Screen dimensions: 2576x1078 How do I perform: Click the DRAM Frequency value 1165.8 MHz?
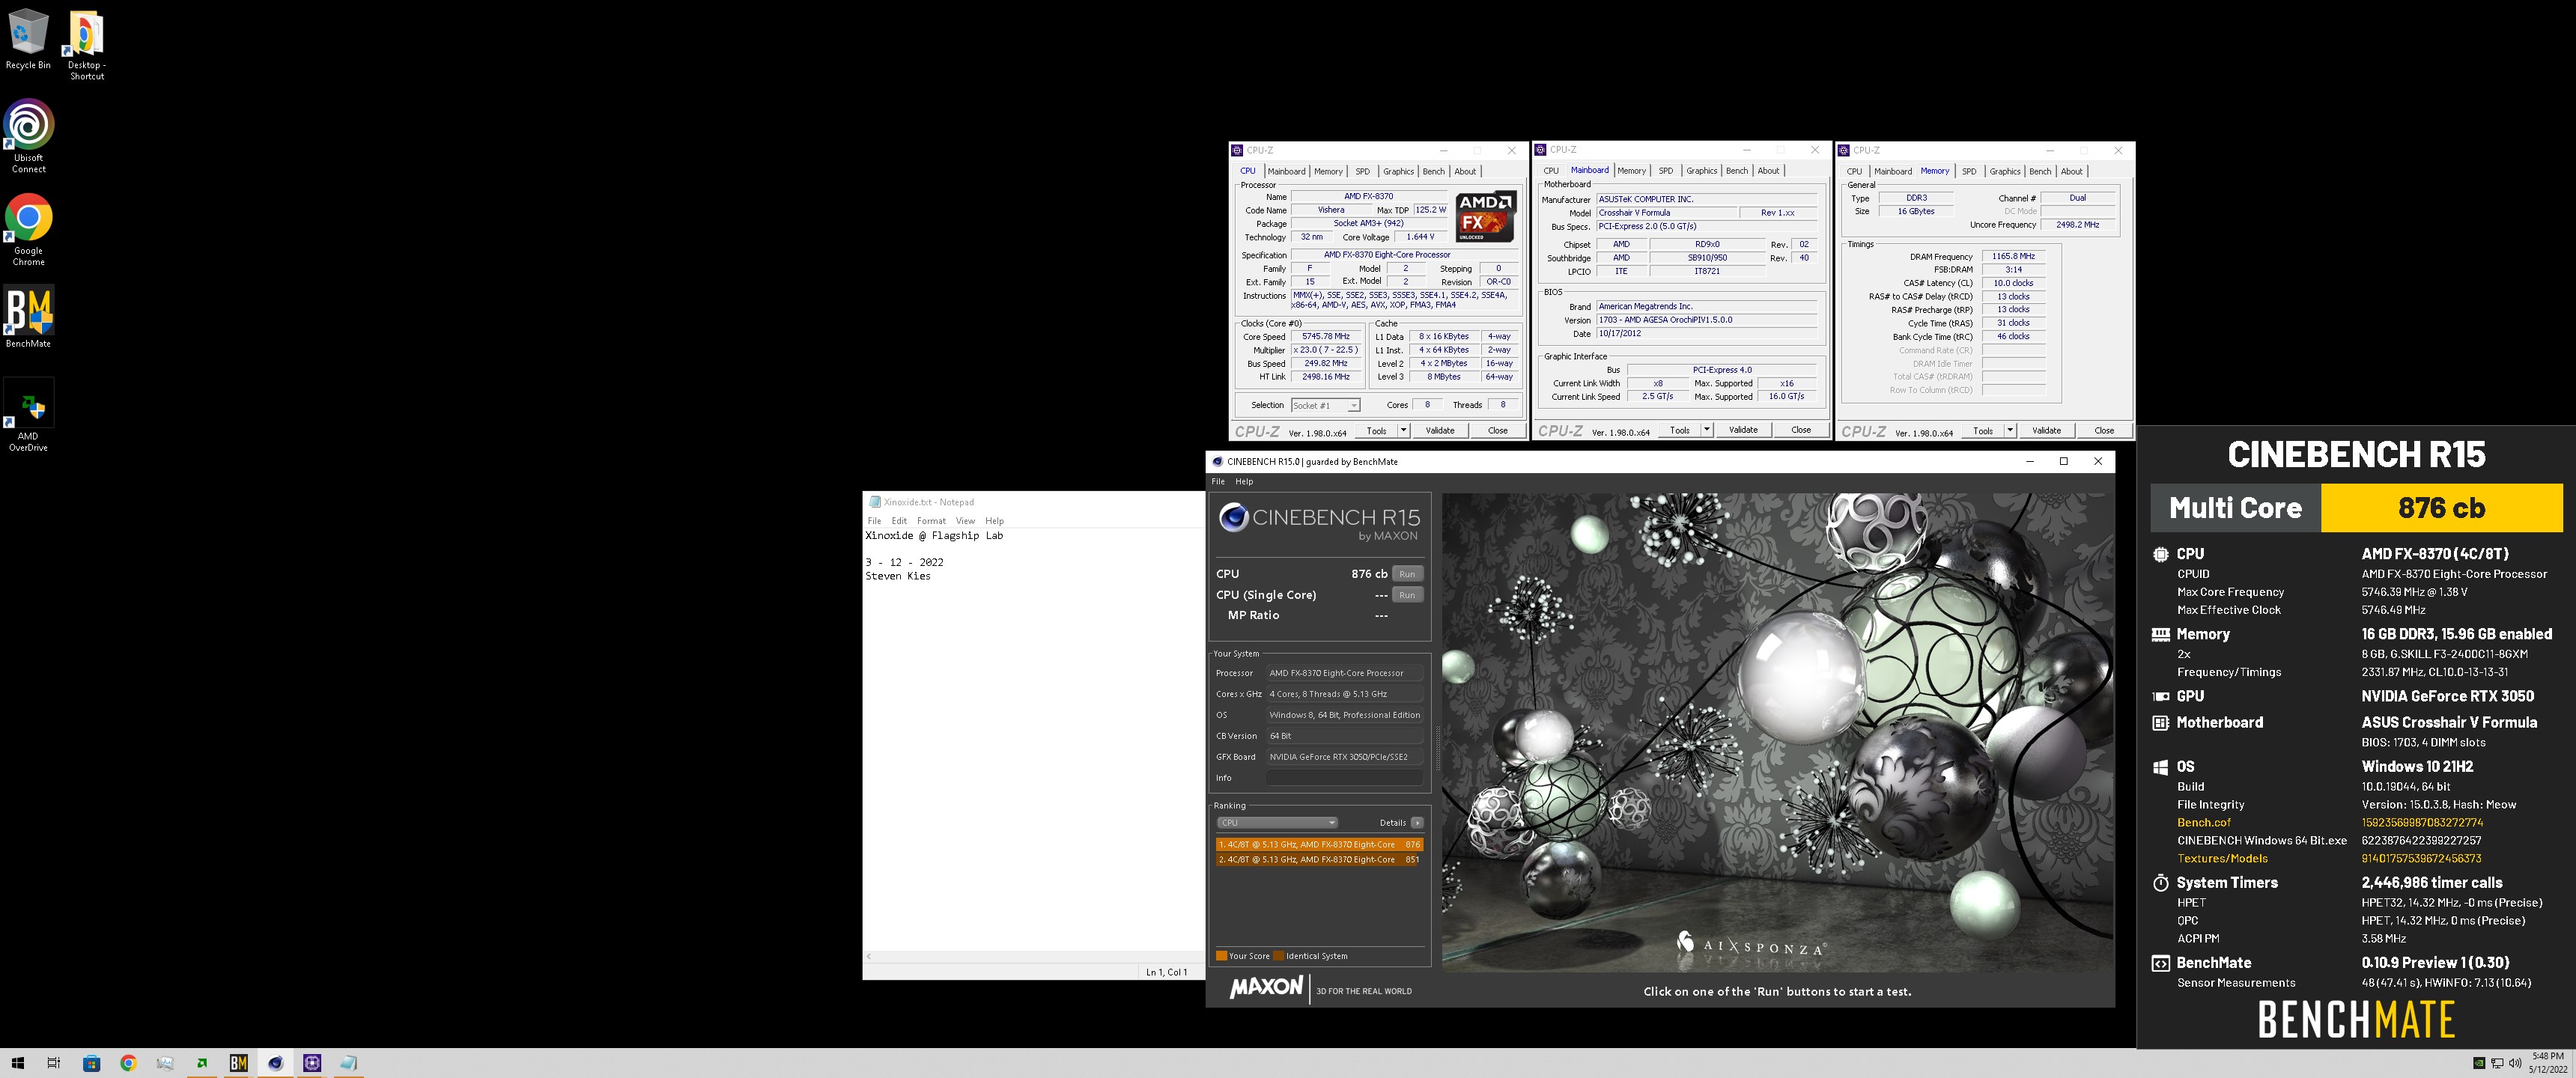[x=2013, y=257]
